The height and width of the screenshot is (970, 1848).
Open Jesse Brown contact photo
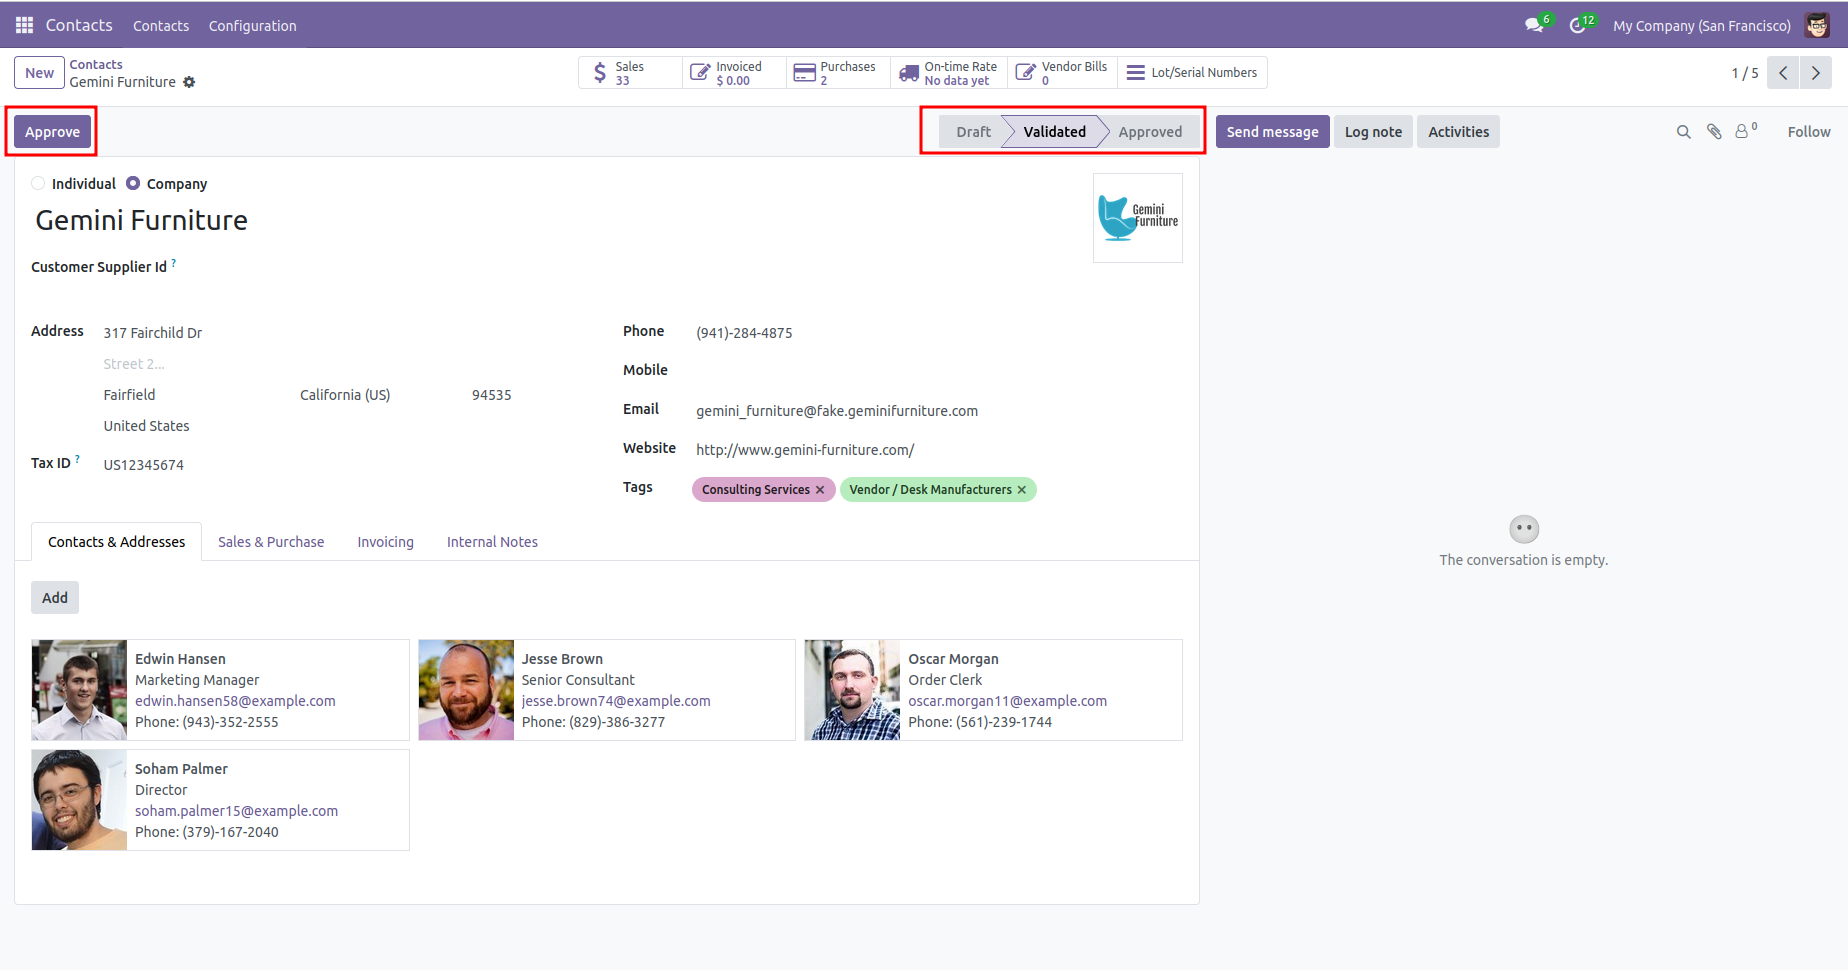click(x=466, y=690)
